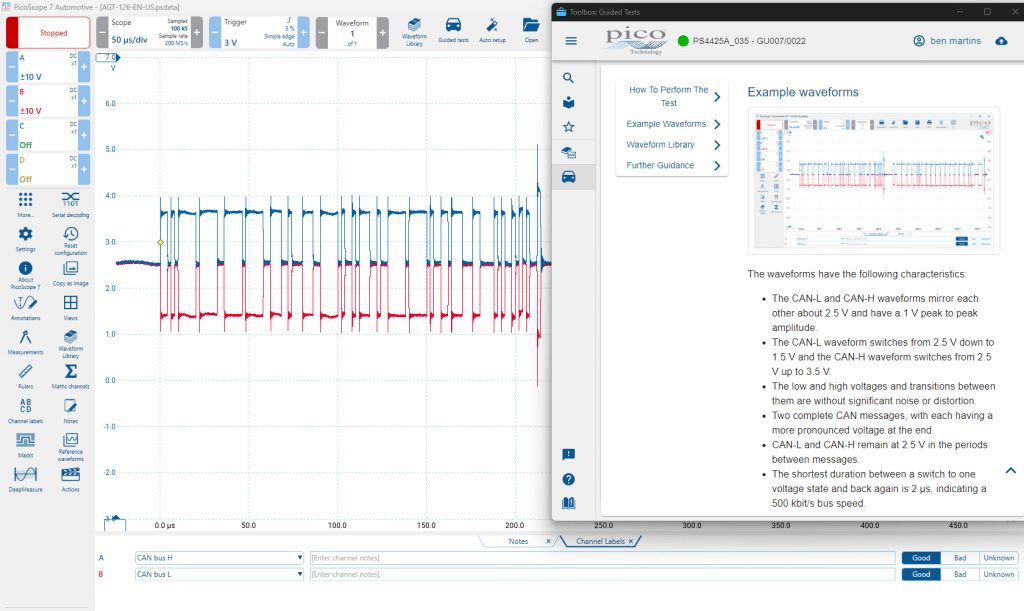Launch Auto setup from the toolbar
This screenshot has height=611, width=1024.
(492, 31)
